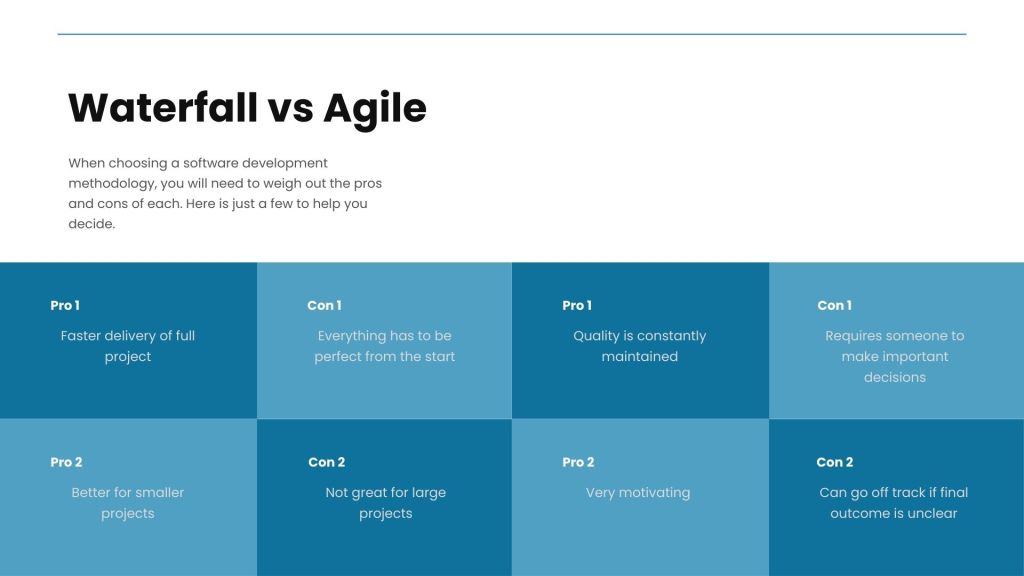Click "Pro 2" label above "Very motivating"
1024x576 pixels.
pos(578,462)
